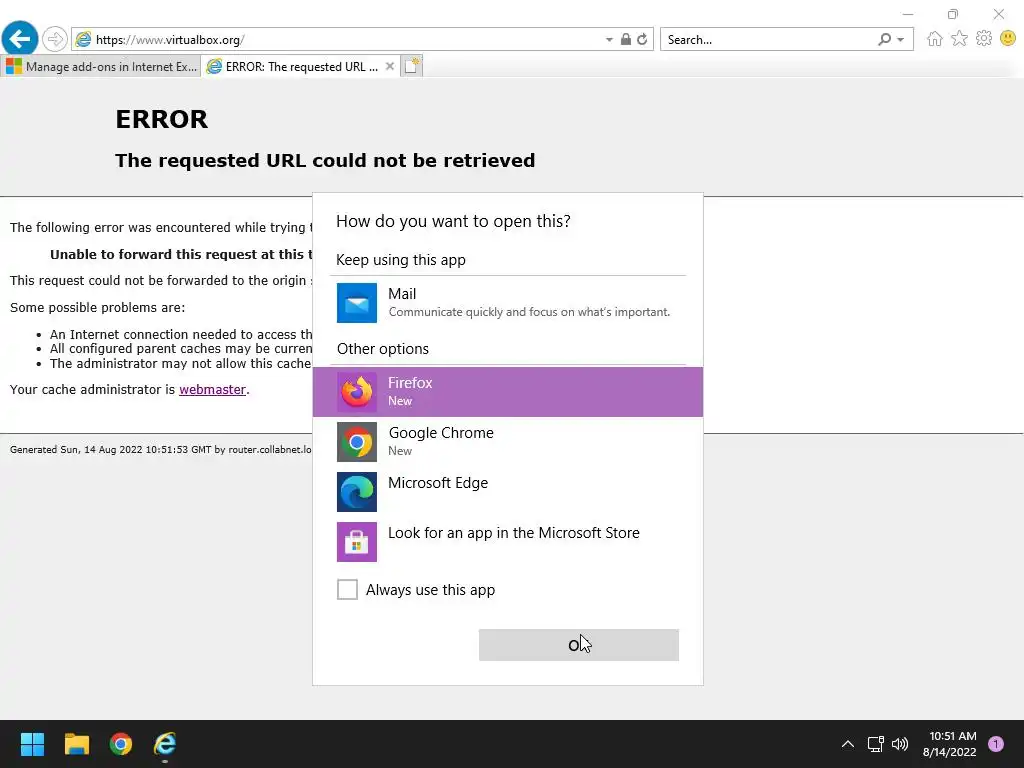Open the Home icon

pos(935,39)
